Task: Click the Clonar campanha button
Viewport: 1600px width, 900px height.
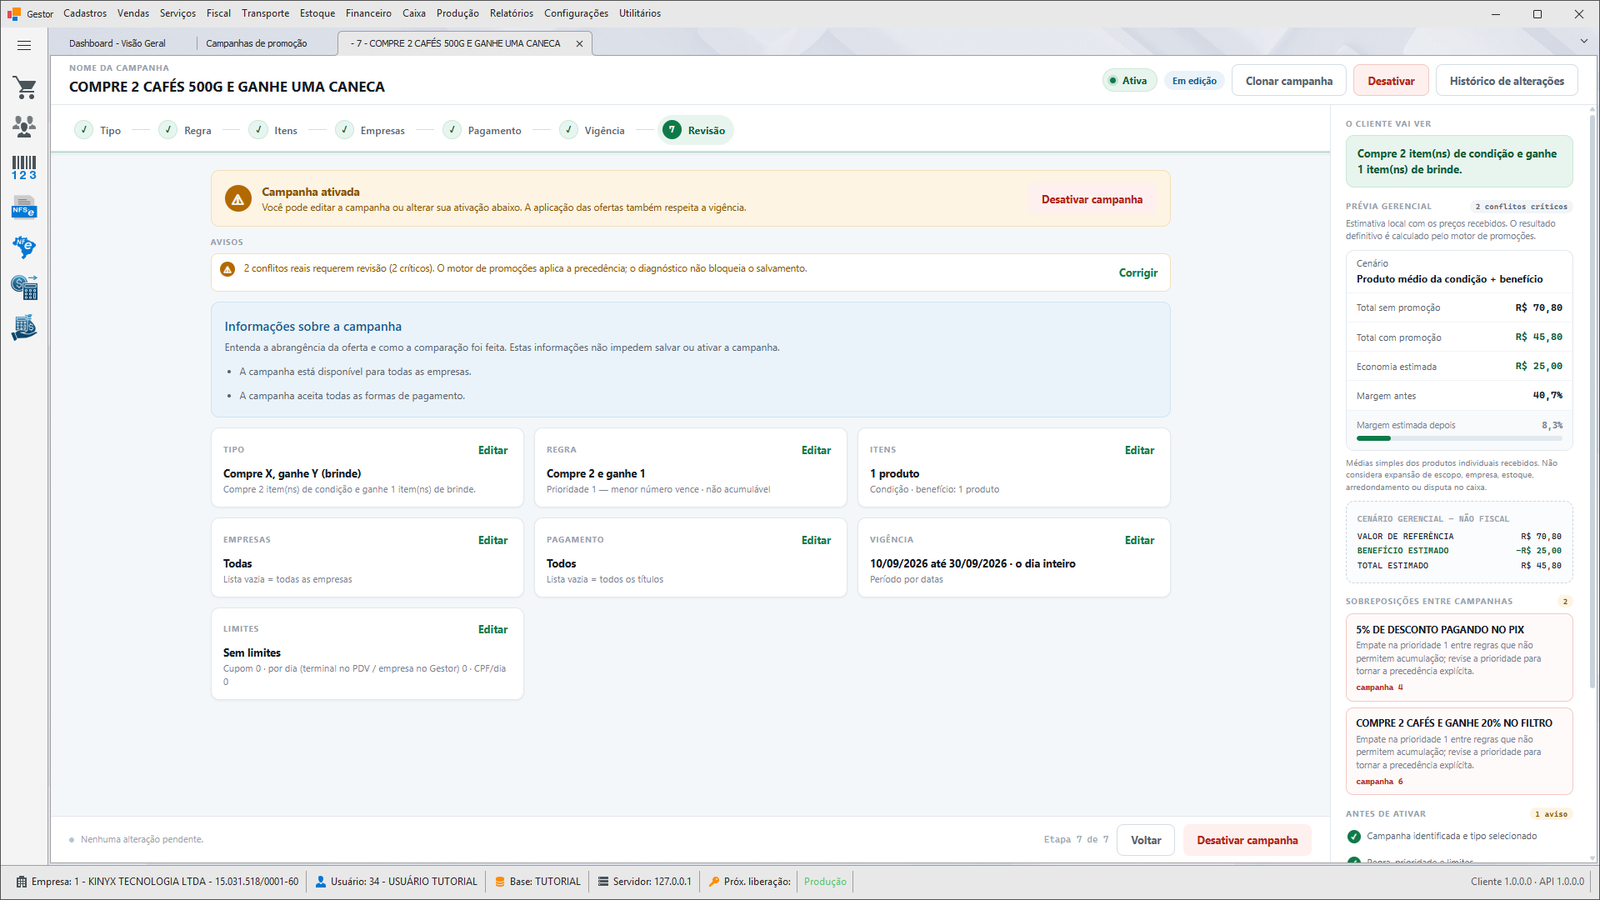Action: pos(1289,81)
